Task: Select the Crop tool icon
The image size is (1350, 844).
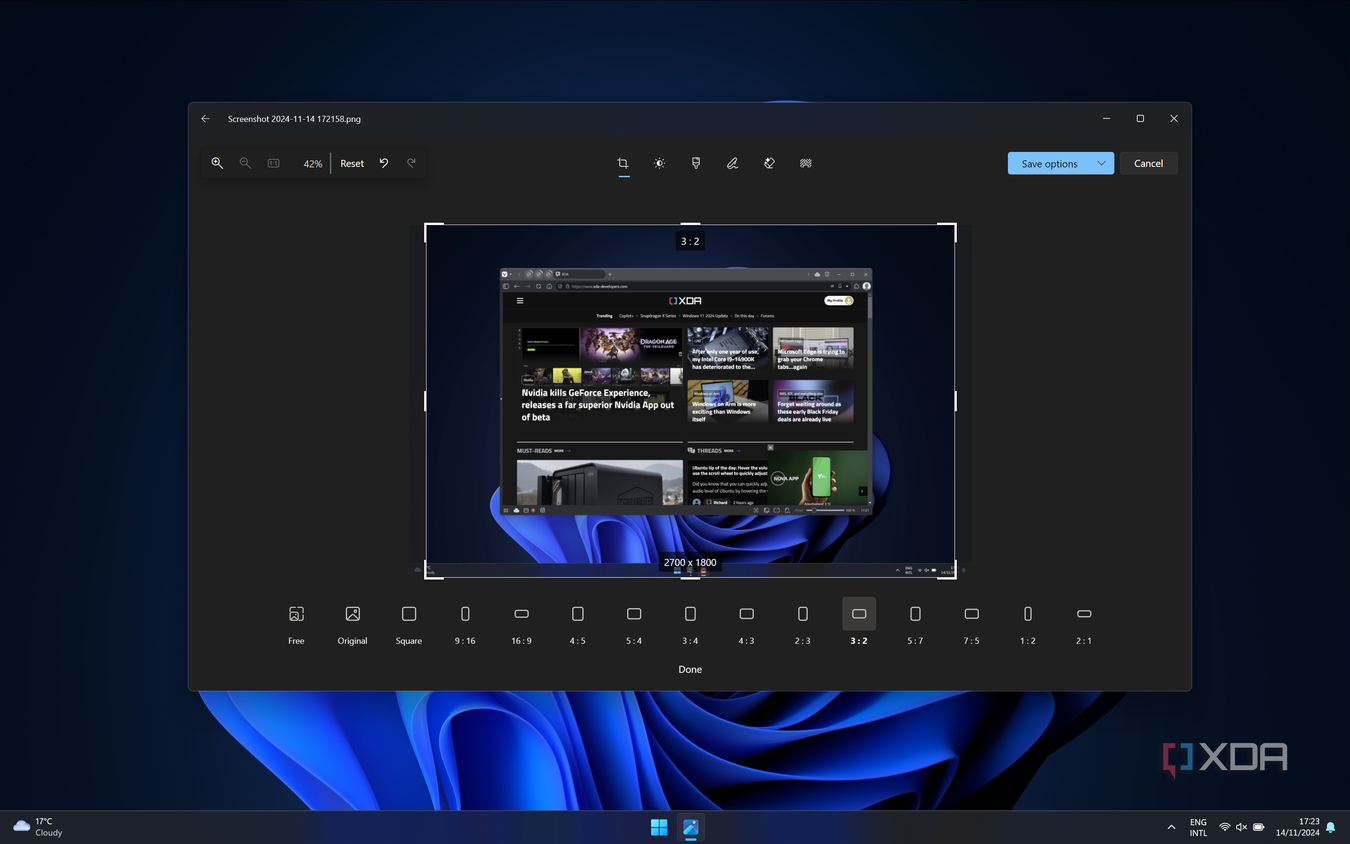Action: pos(623,163)
